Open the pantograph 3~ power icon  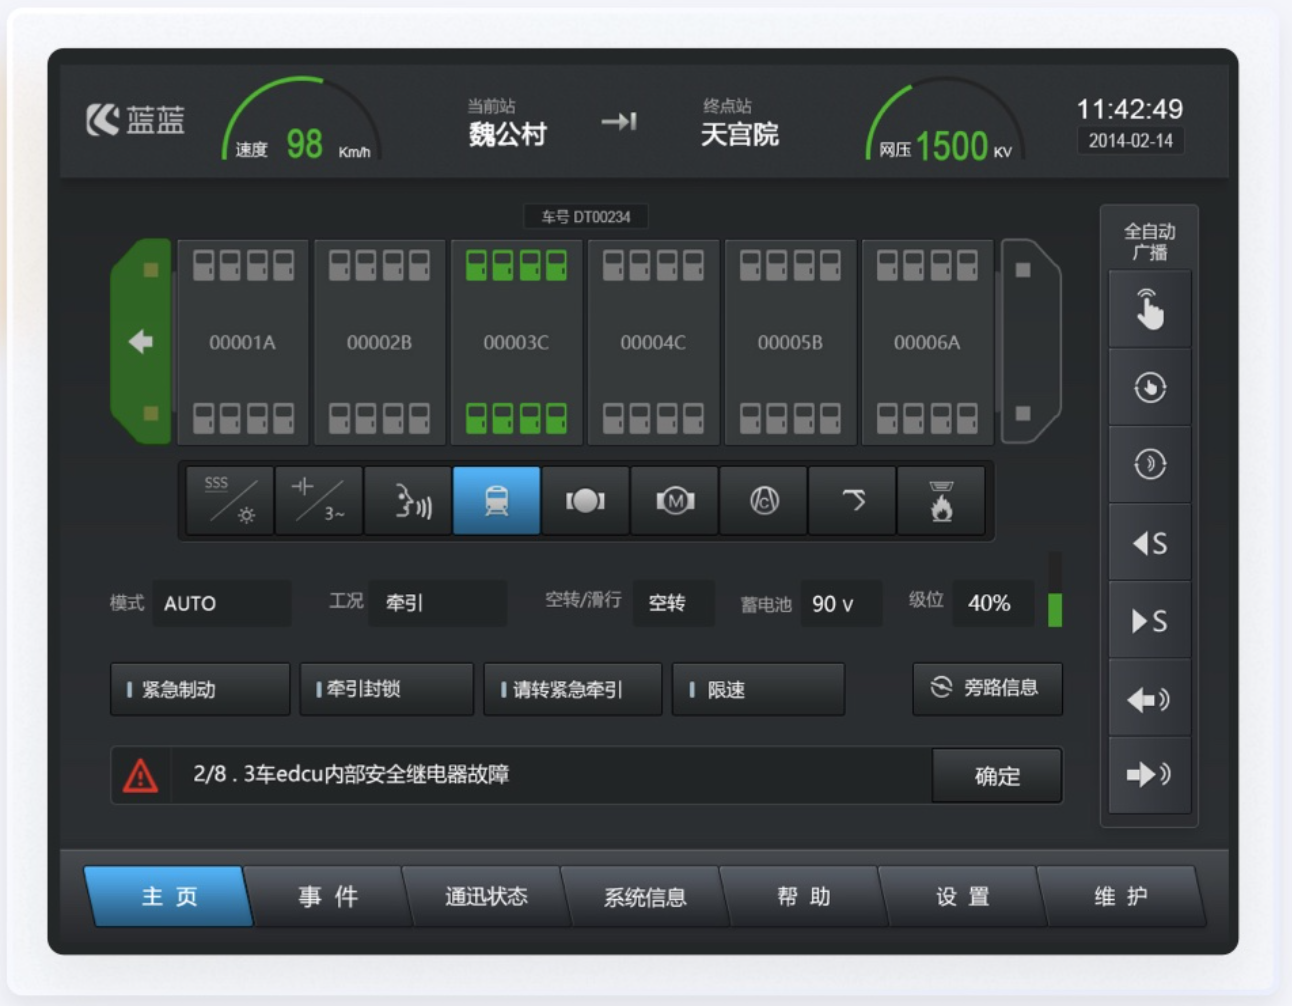(319, 500)
